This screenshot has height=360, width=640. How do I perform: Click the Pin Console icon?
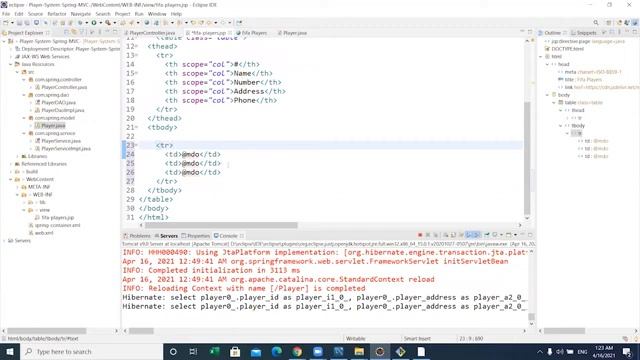pos(487,235)
